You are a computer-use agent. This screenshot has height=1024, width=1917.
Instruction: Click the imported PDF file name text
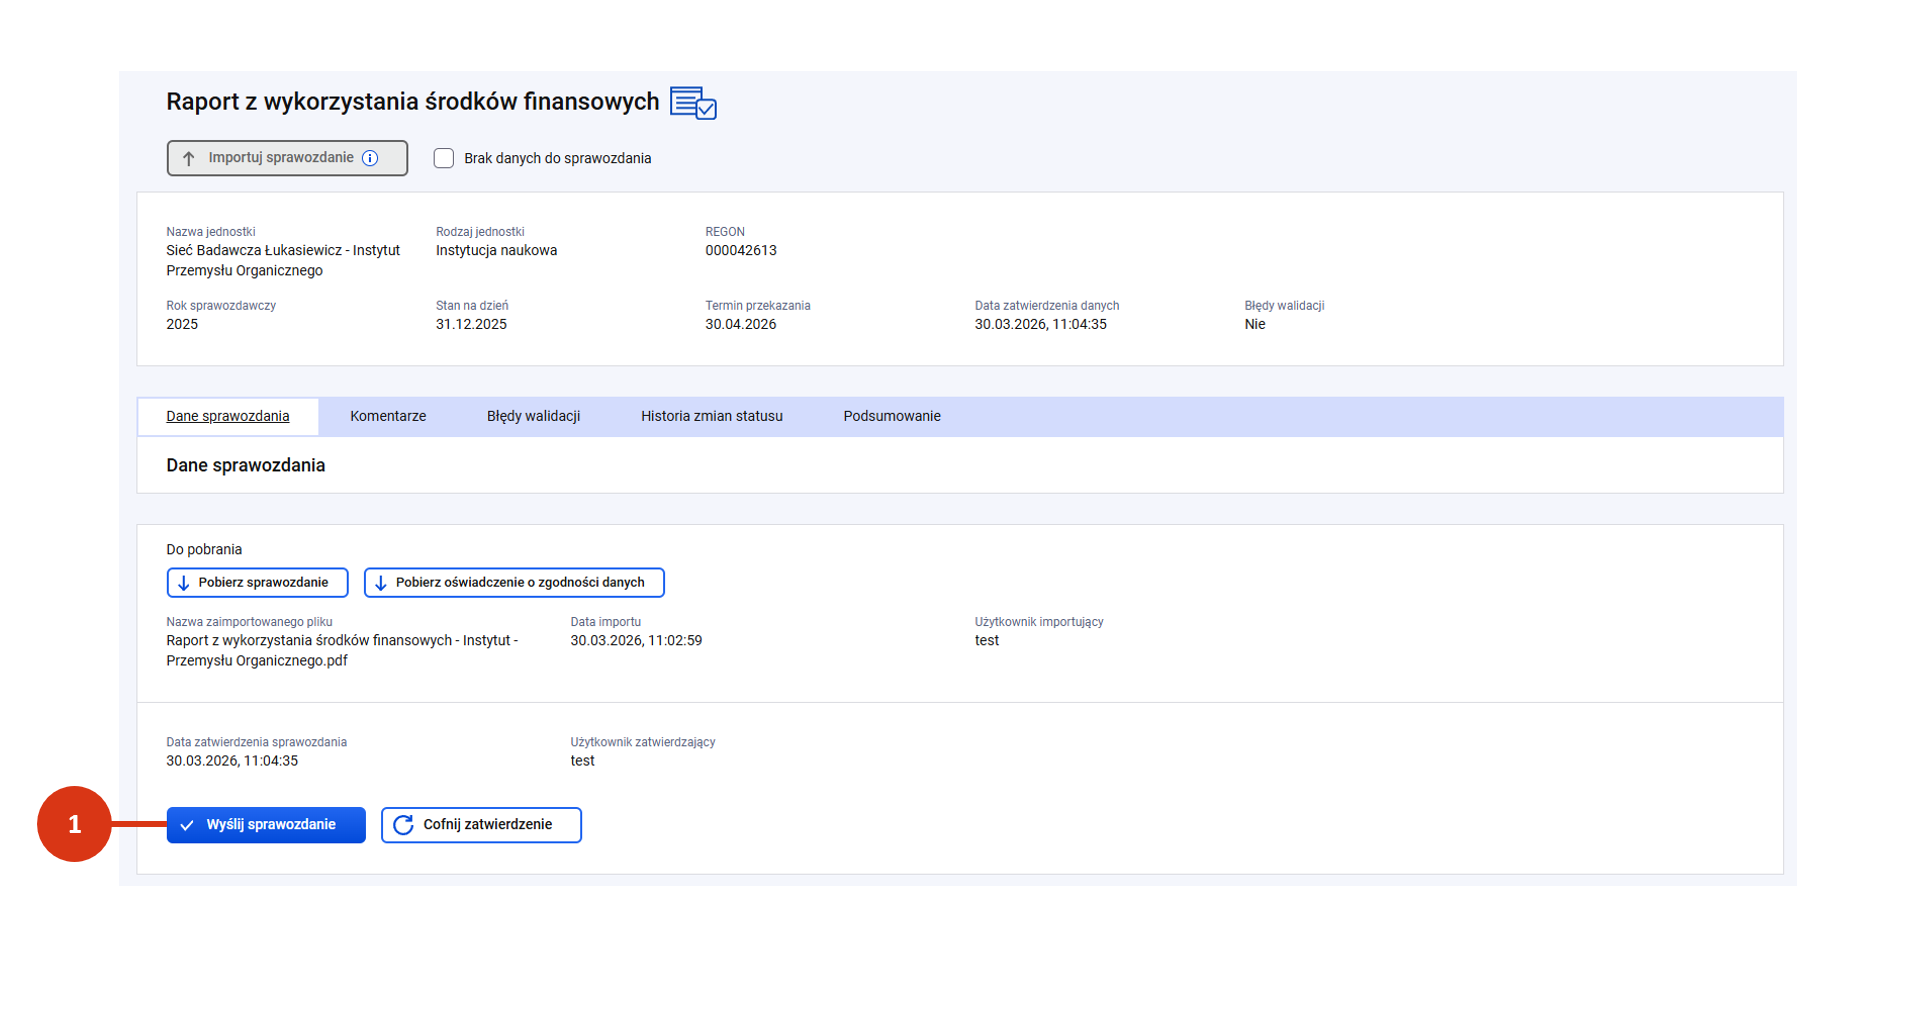tap(341, 650)
